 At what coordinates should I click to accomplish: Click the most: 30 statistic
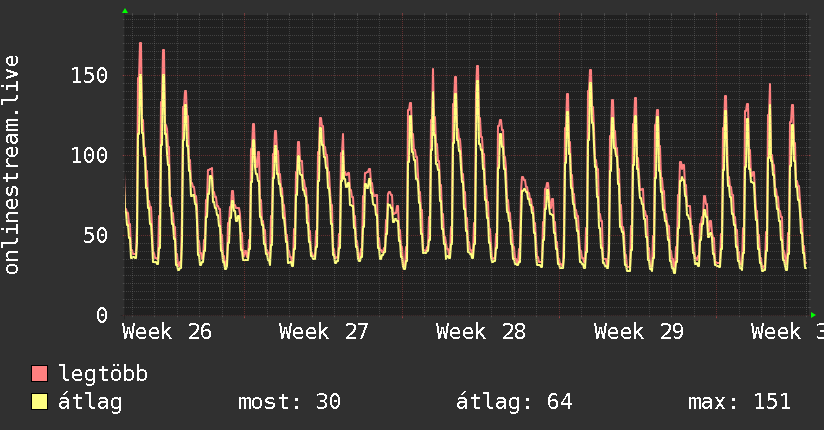pos(290,402)
